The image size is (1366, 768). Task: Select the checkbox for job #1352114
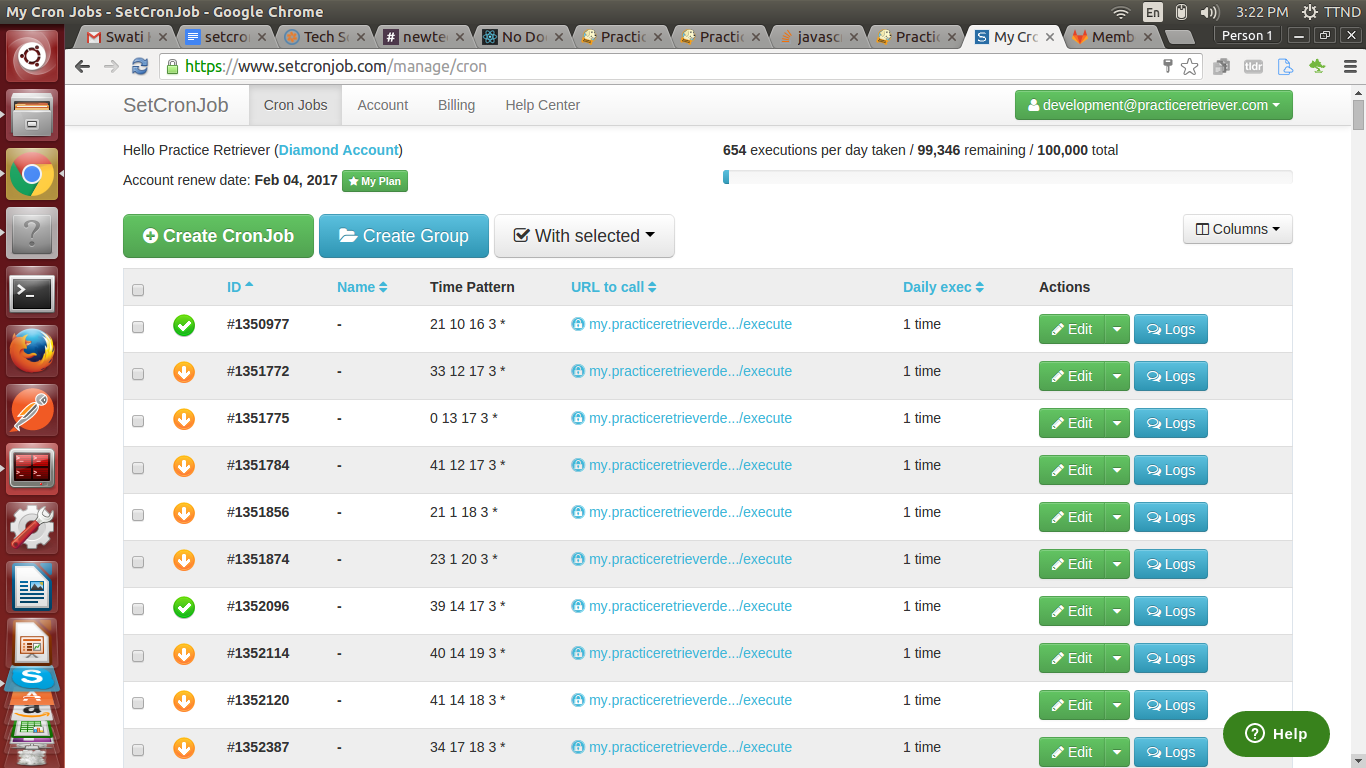[138, 655]
